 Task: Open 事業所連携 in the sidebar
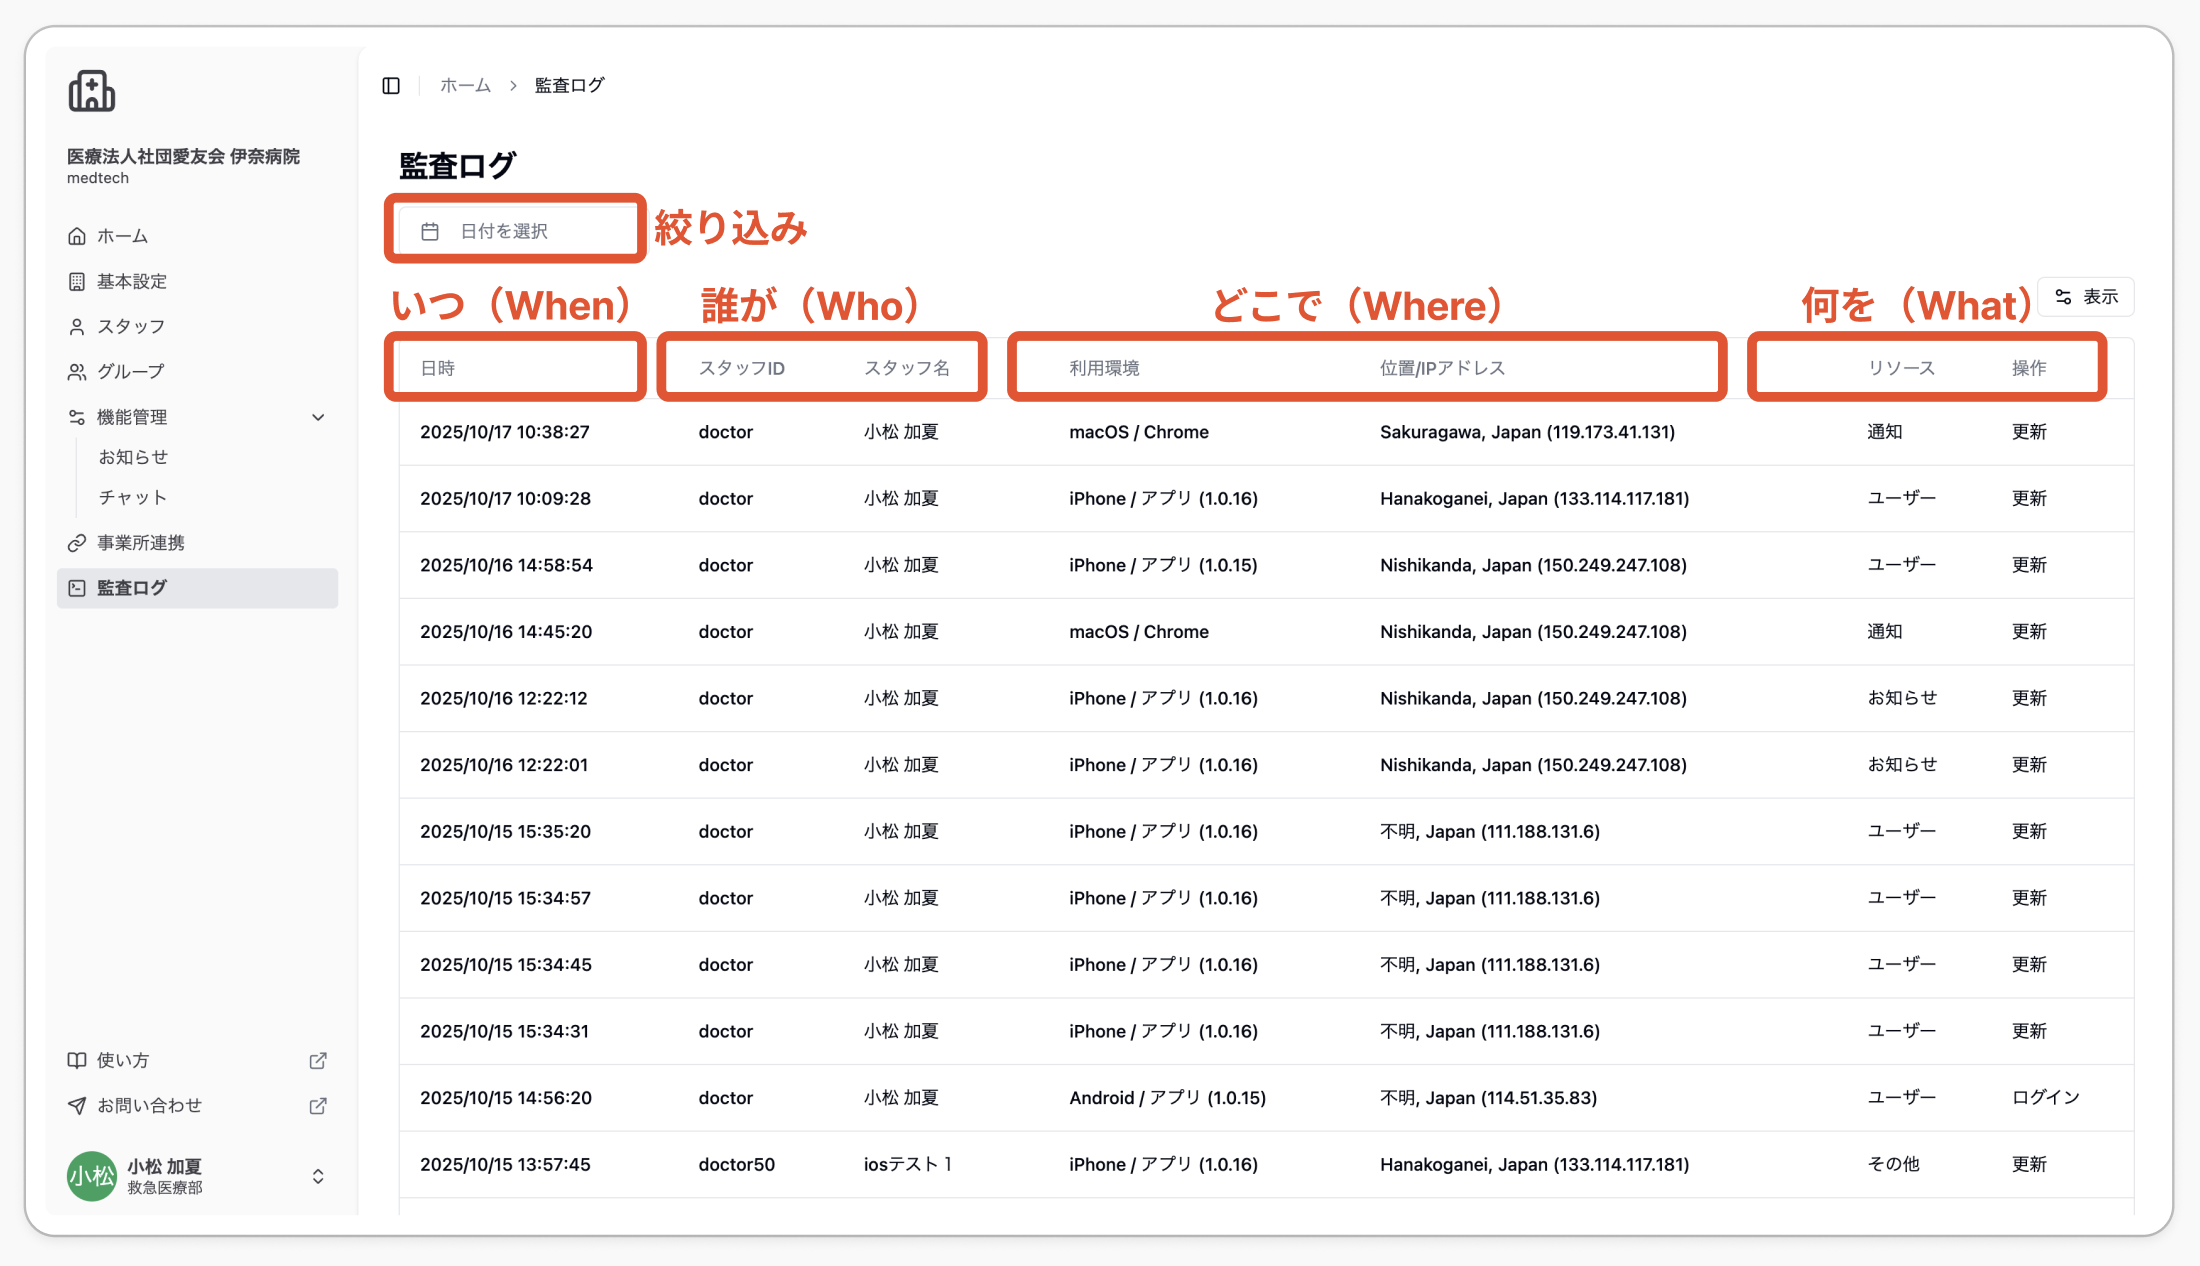(x=198, y=543)
